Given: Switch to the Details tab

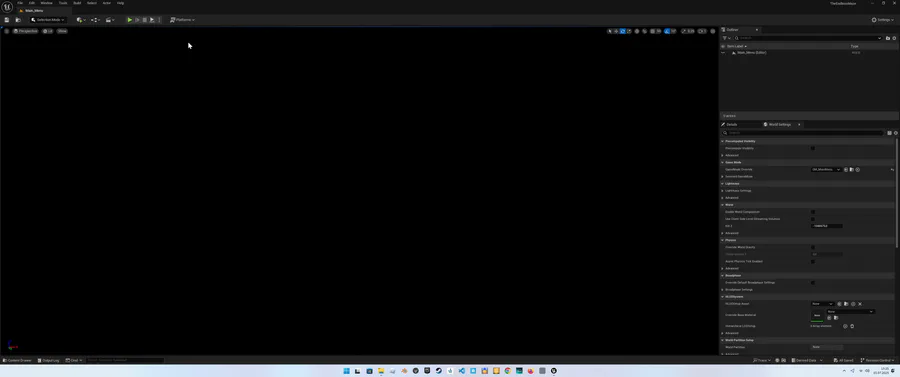Looking at the screenshot, I should (731, 125).
